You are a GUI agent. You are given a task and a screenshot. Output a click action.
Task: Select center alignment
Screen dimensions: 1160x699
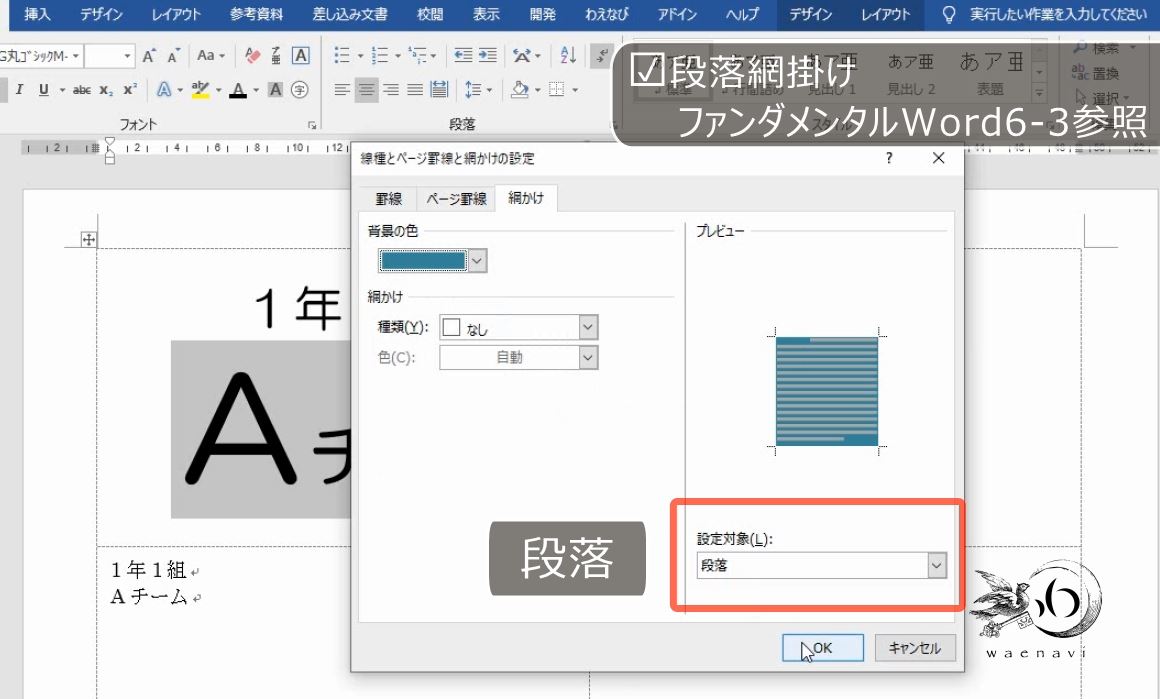(365, 90)
